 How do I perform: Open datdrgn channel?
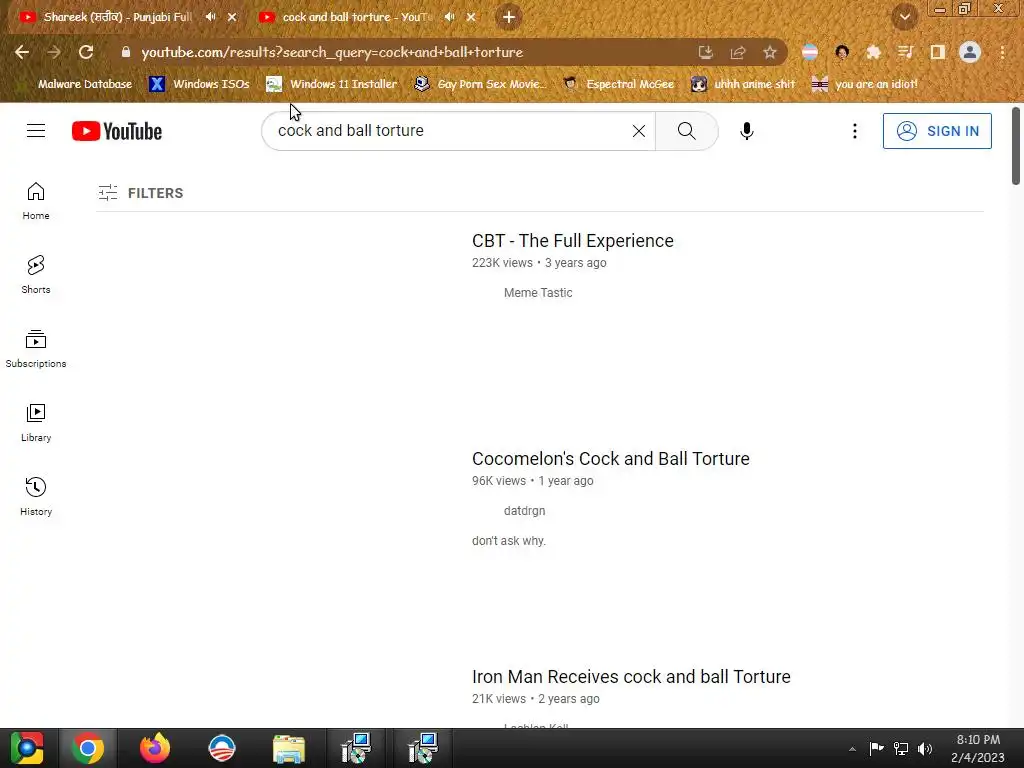pyautogui.click(x=524, y=511)
